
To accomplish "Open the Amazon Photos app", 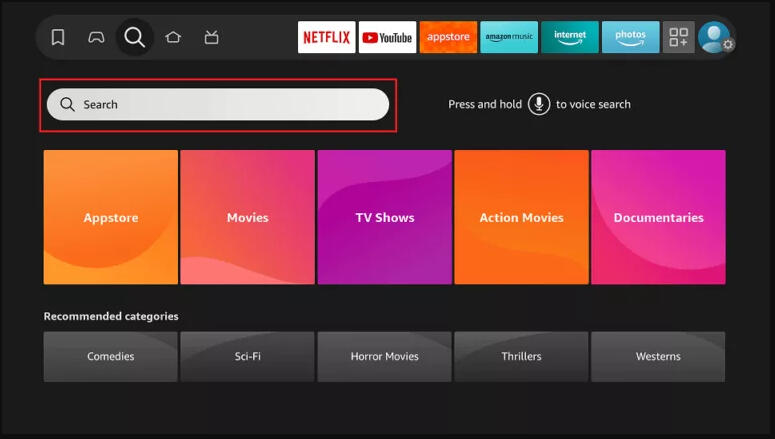I will 630,38.
